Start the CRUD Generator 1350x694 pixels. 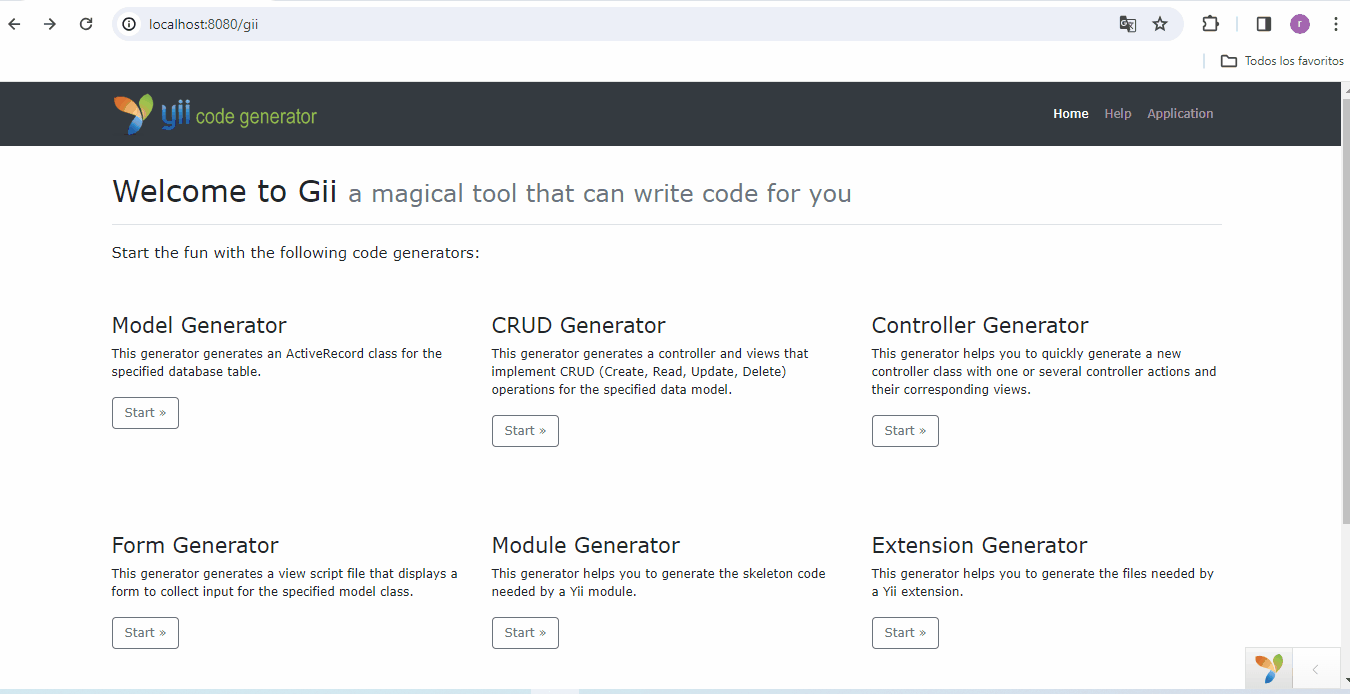(x=525, y=431)
